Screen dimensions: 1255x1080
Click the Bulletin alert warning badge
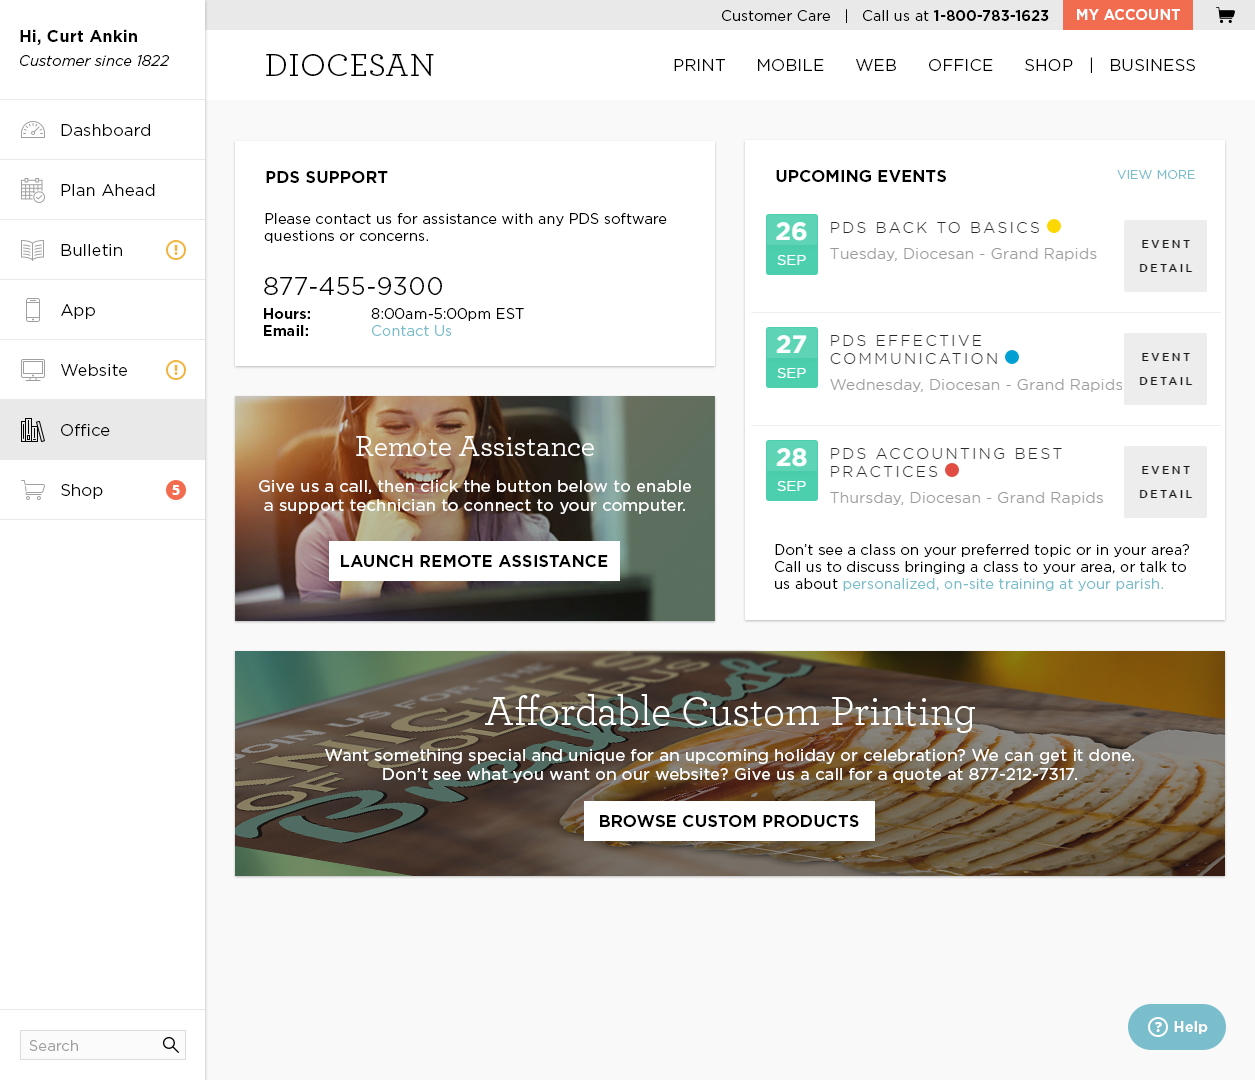click(176, 250)
